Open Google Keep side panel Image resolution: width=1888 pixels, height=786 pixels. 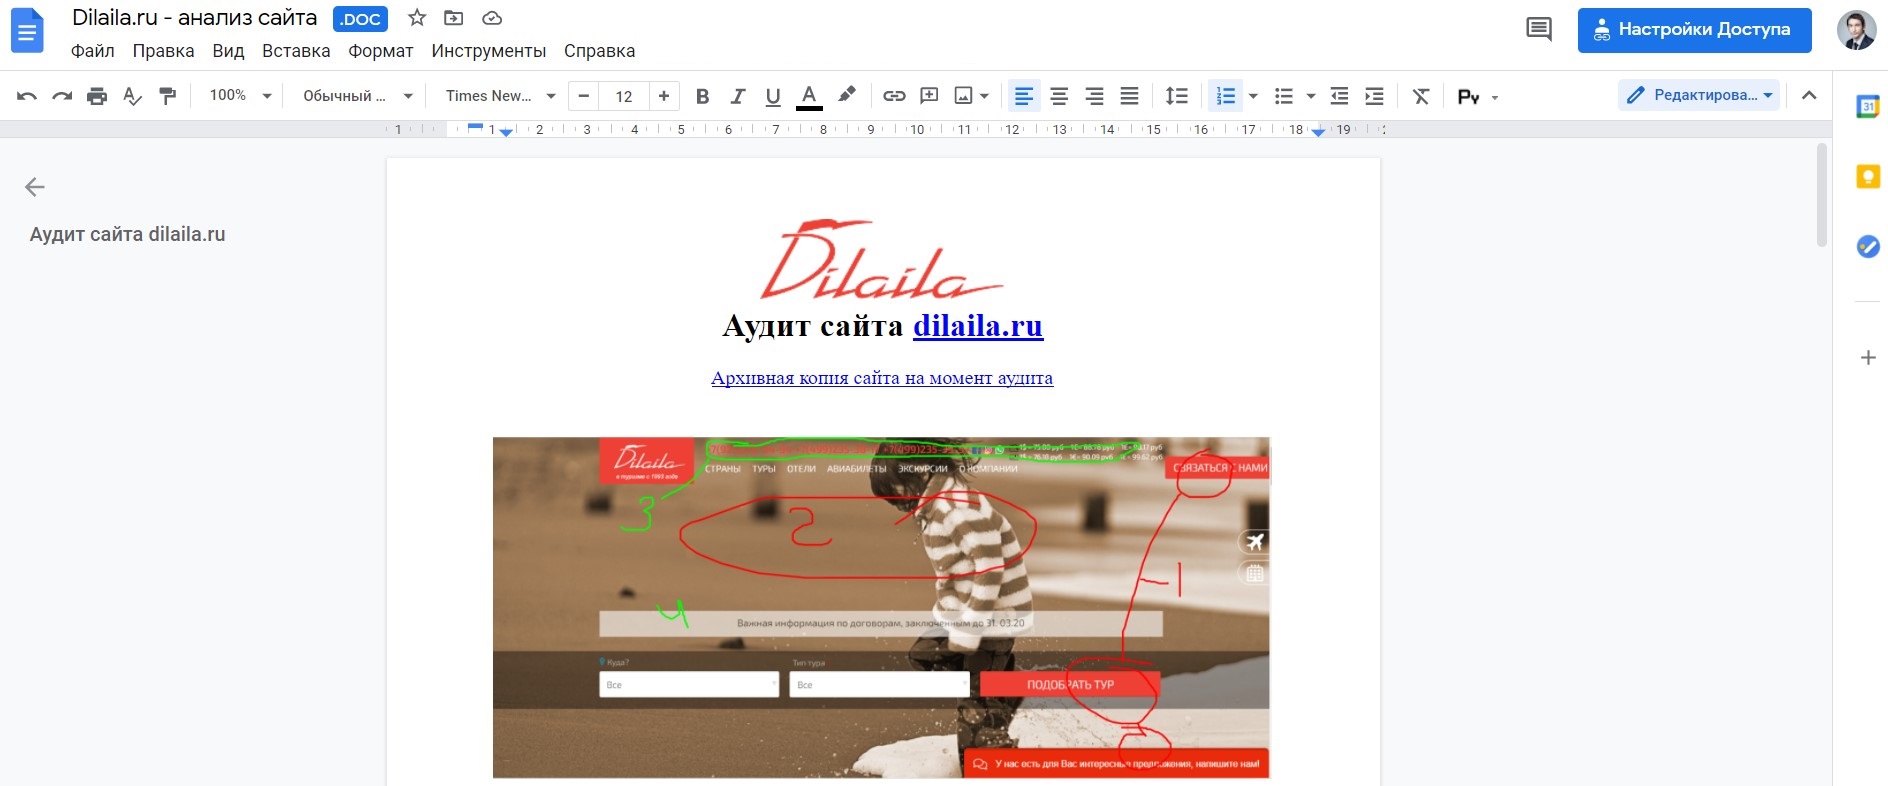tap(1867, 177)
